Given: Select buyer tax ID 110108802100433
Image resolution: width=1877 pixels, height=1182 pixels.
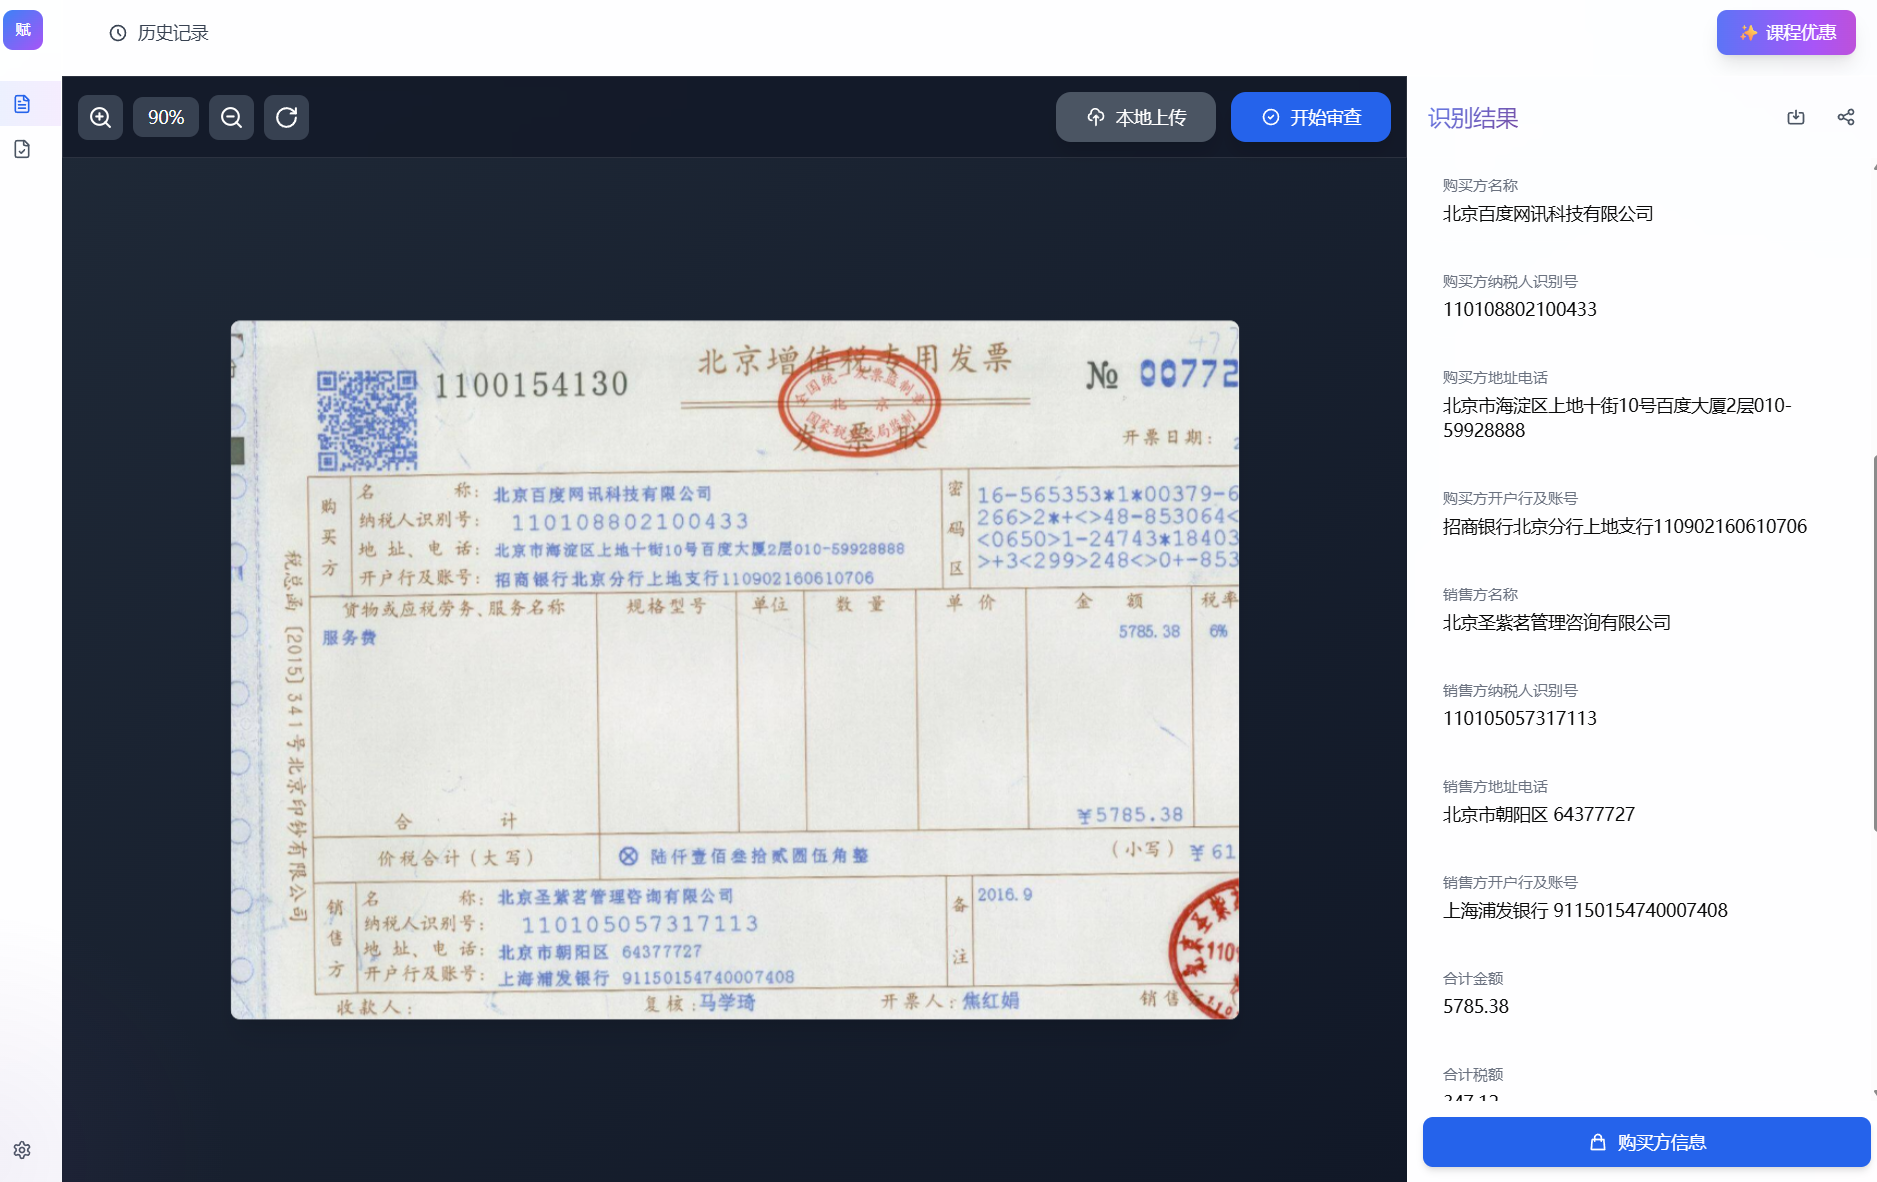Looking at the screenshot, I should (1520, 310).
